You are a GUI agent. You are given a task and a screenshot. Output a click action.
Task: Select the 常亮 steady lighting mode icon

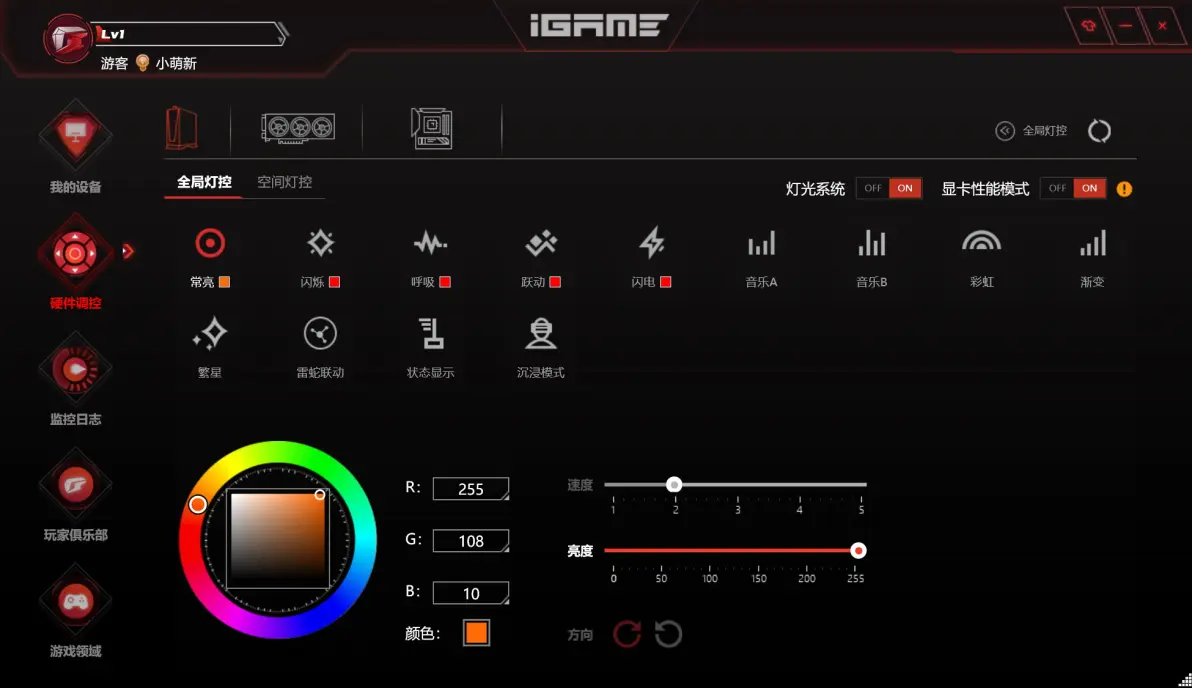tap(210, 243)
